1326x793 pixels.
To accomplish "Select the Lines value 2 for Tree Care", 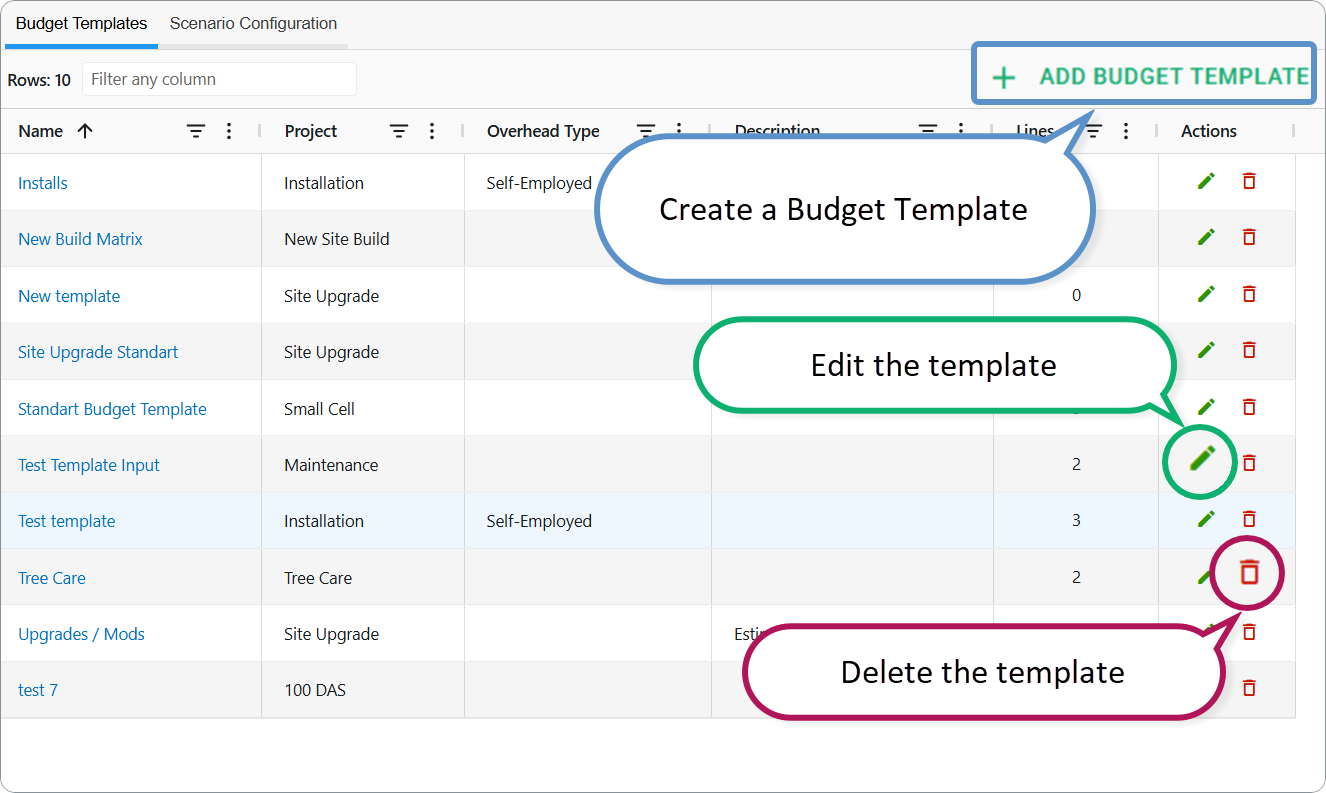I will (x=1076, y=577).
